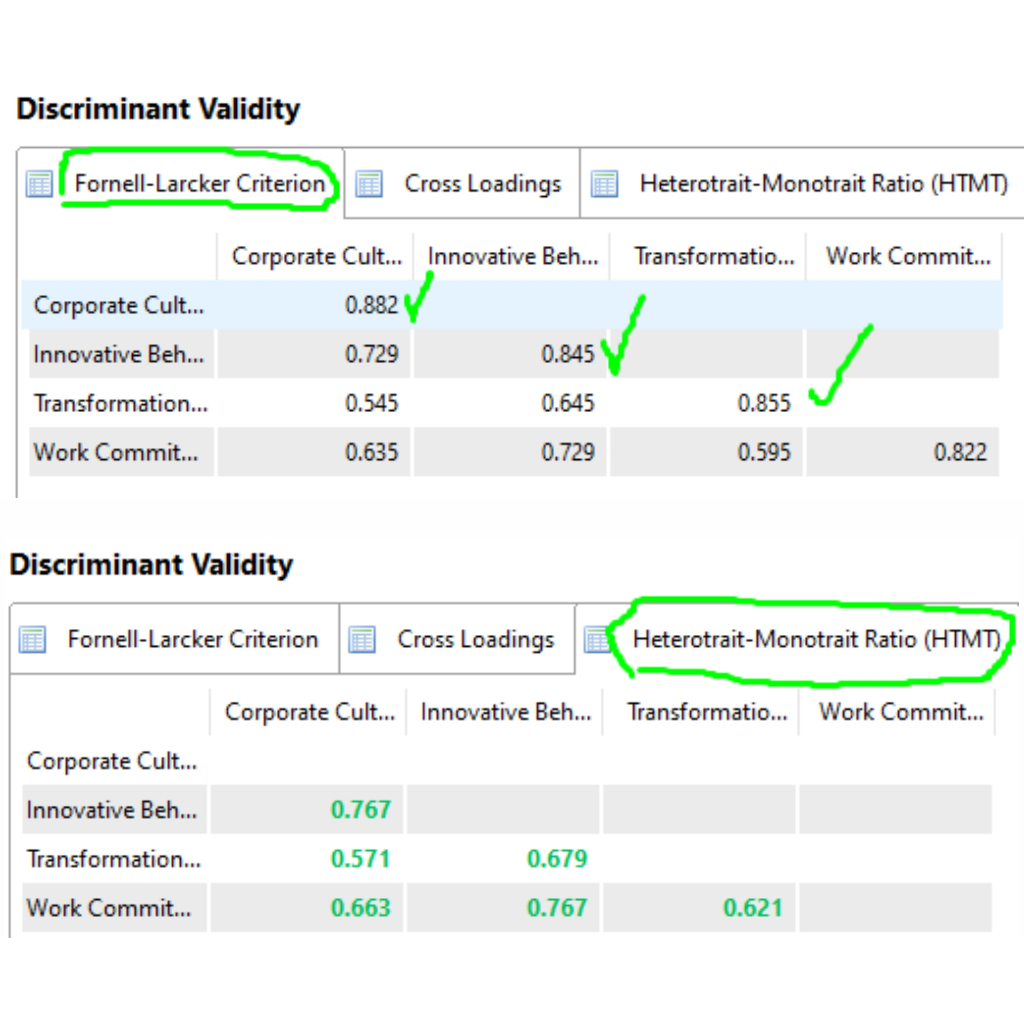Select Innovative Beh... column header in HTMT table
The image size is (1024, 1024).
click(x=506, y=711)
